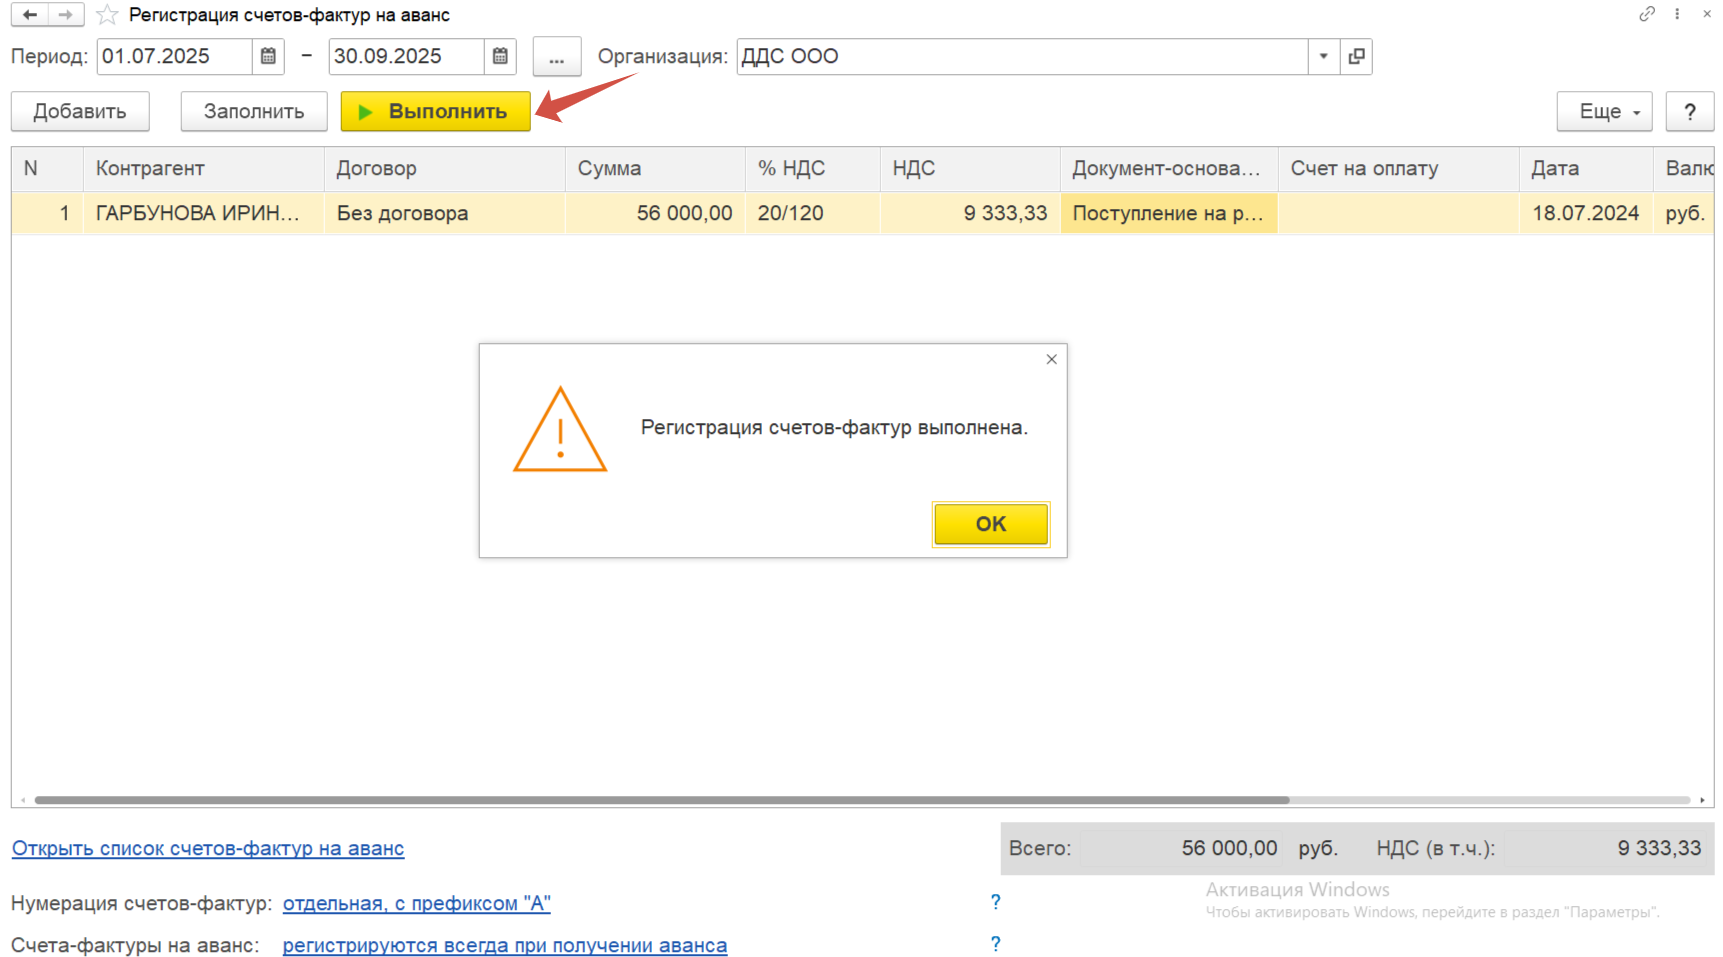
Task: Close the message dialog with X
Action: (1051, 360)
